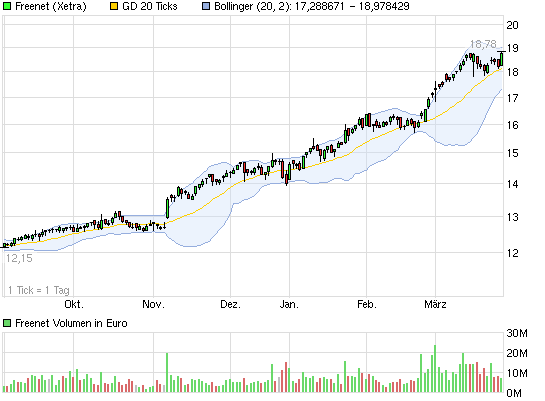
Task: Click the 'März' month axis label
Action: click(x=435, y=304)
